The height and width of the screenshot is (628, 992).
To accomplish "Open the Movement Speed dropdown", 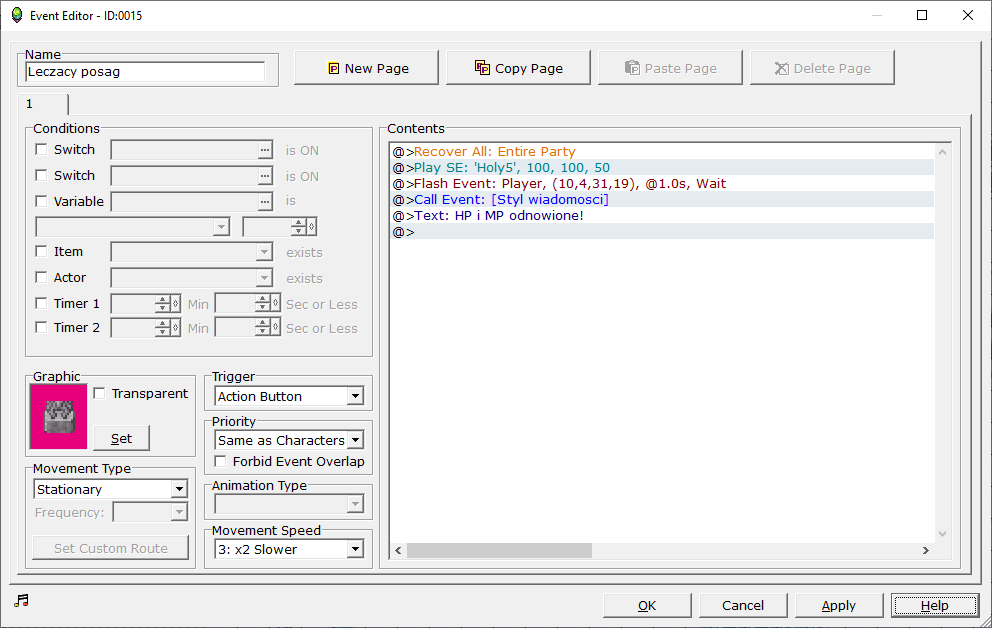I will click(x=289, y=550).
